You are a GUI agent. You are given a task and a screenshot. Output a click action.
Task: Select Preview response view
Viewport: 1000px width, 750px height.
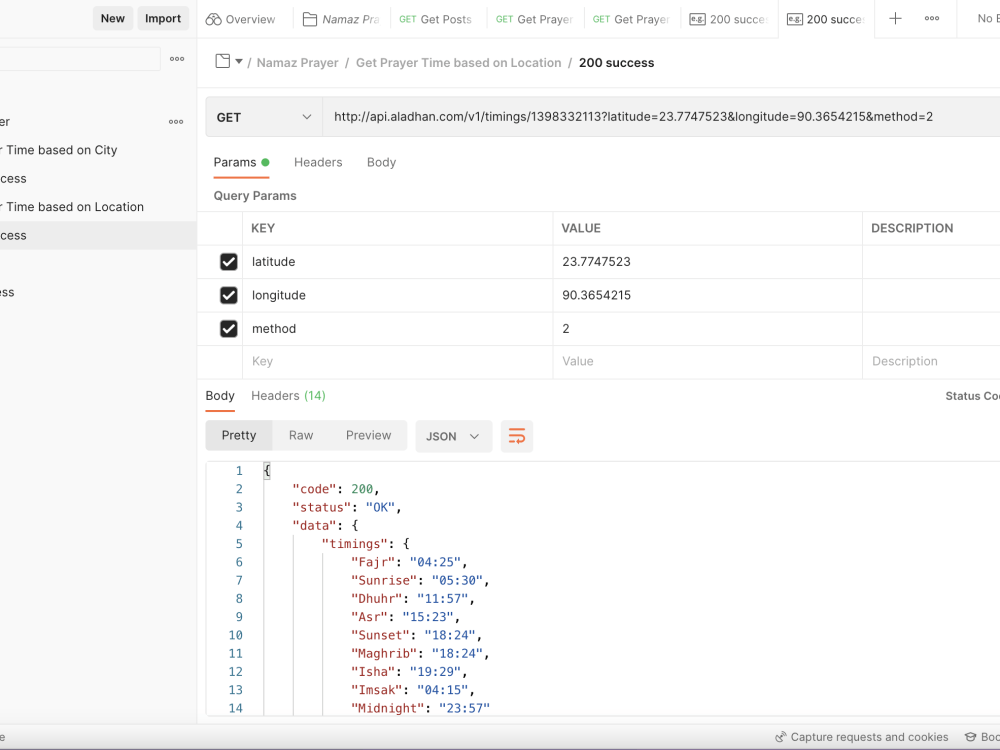[369, 436]
